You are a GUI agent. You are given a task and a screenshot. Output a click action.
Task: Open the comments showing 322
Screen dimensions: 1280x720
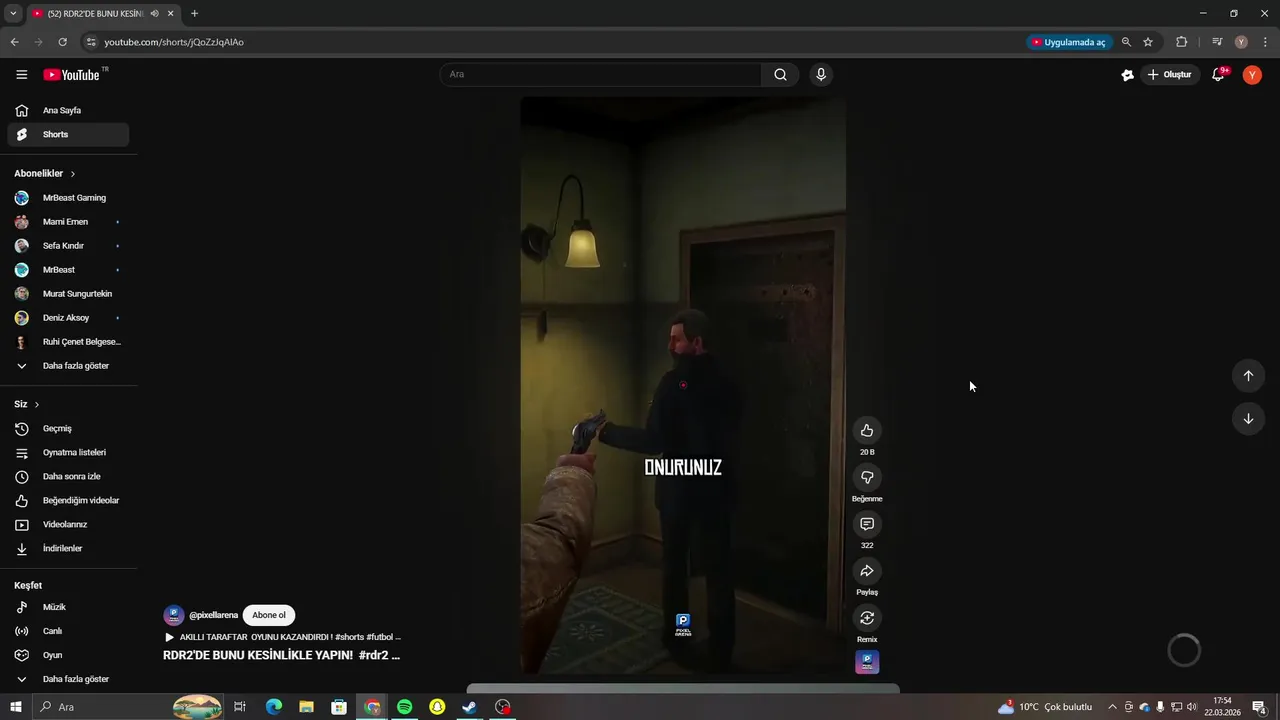coord(867,524)
